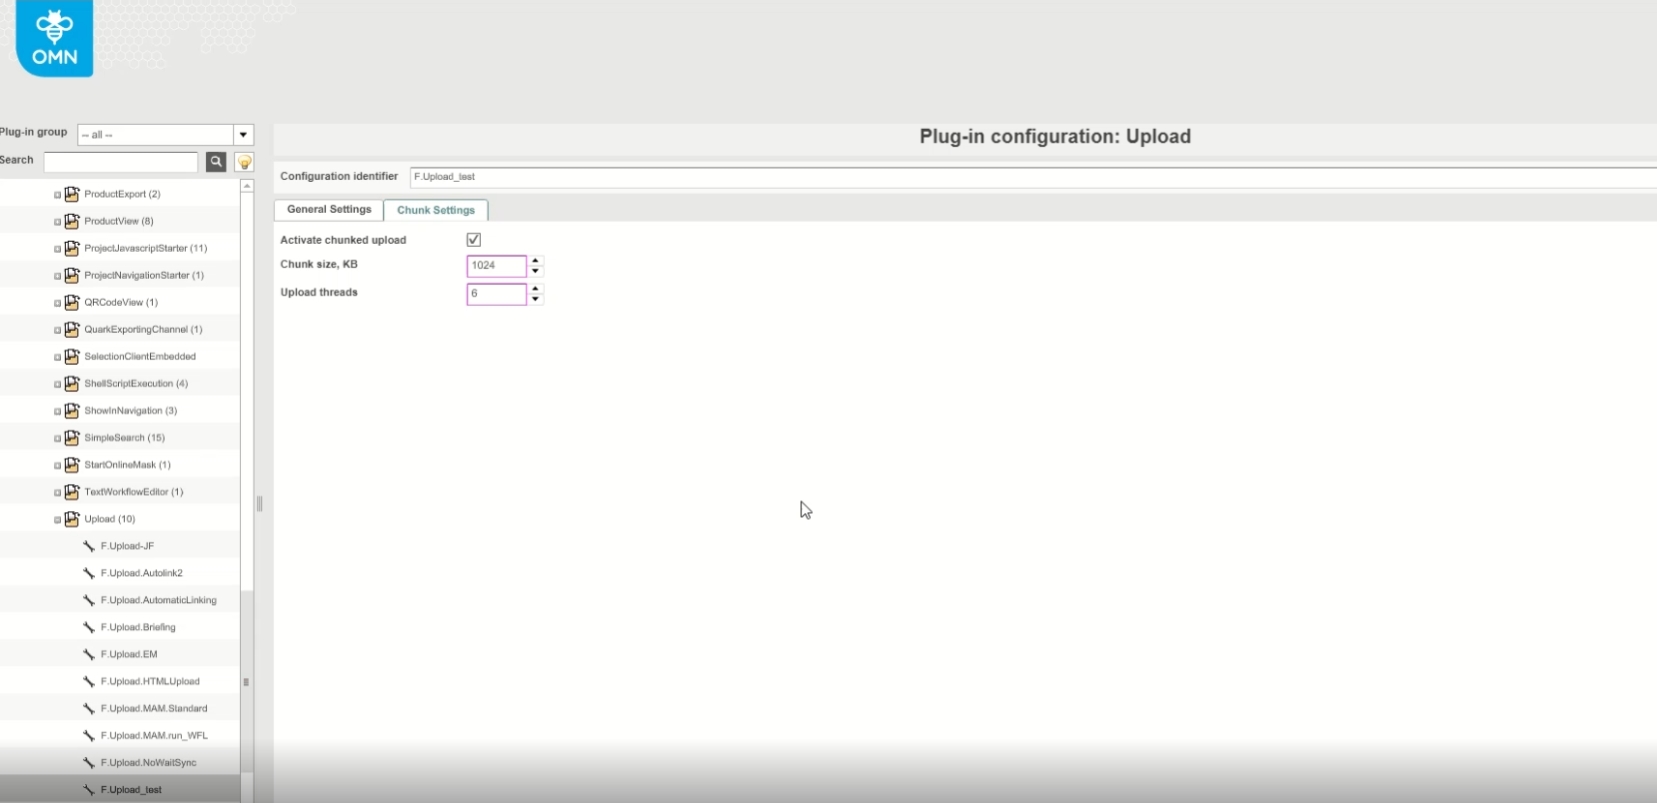Expand the ProjectNavigationStarter tree node
The width and height of the screenshot is (1657, 803).
click(x=57, y=275)
